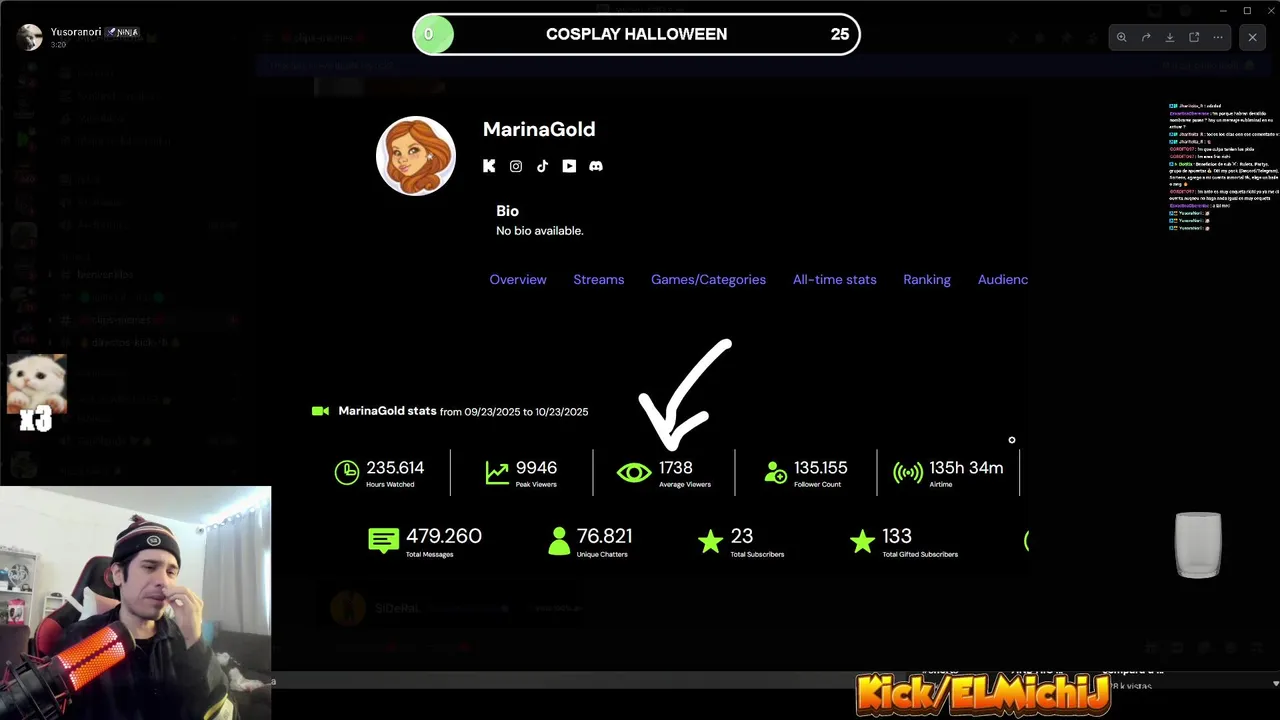Click the Yusoranori user avatar
The width and height of the screenshot is (1280, 720).
click(29, 37)
